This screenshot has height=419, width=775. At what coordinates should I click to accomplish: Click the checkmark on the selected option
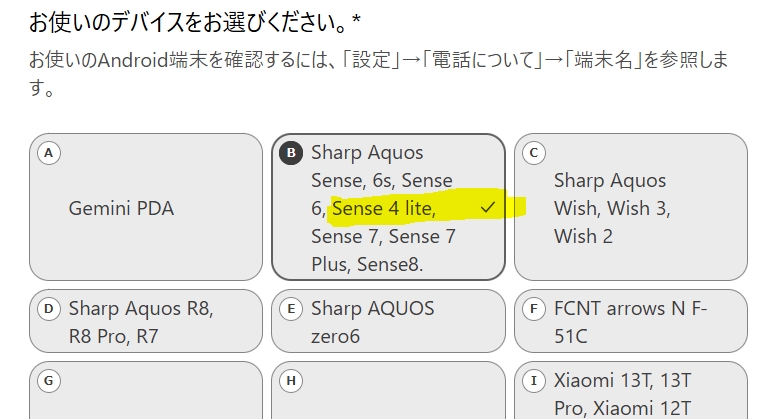click(x=488, y=208)
